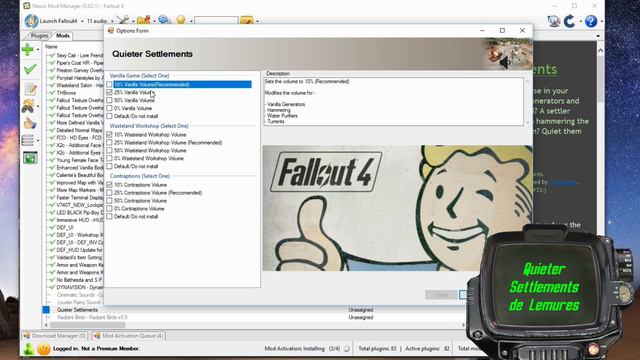
Task: Check Default/Do not install under Contraptions
Action: pos(109,216)
